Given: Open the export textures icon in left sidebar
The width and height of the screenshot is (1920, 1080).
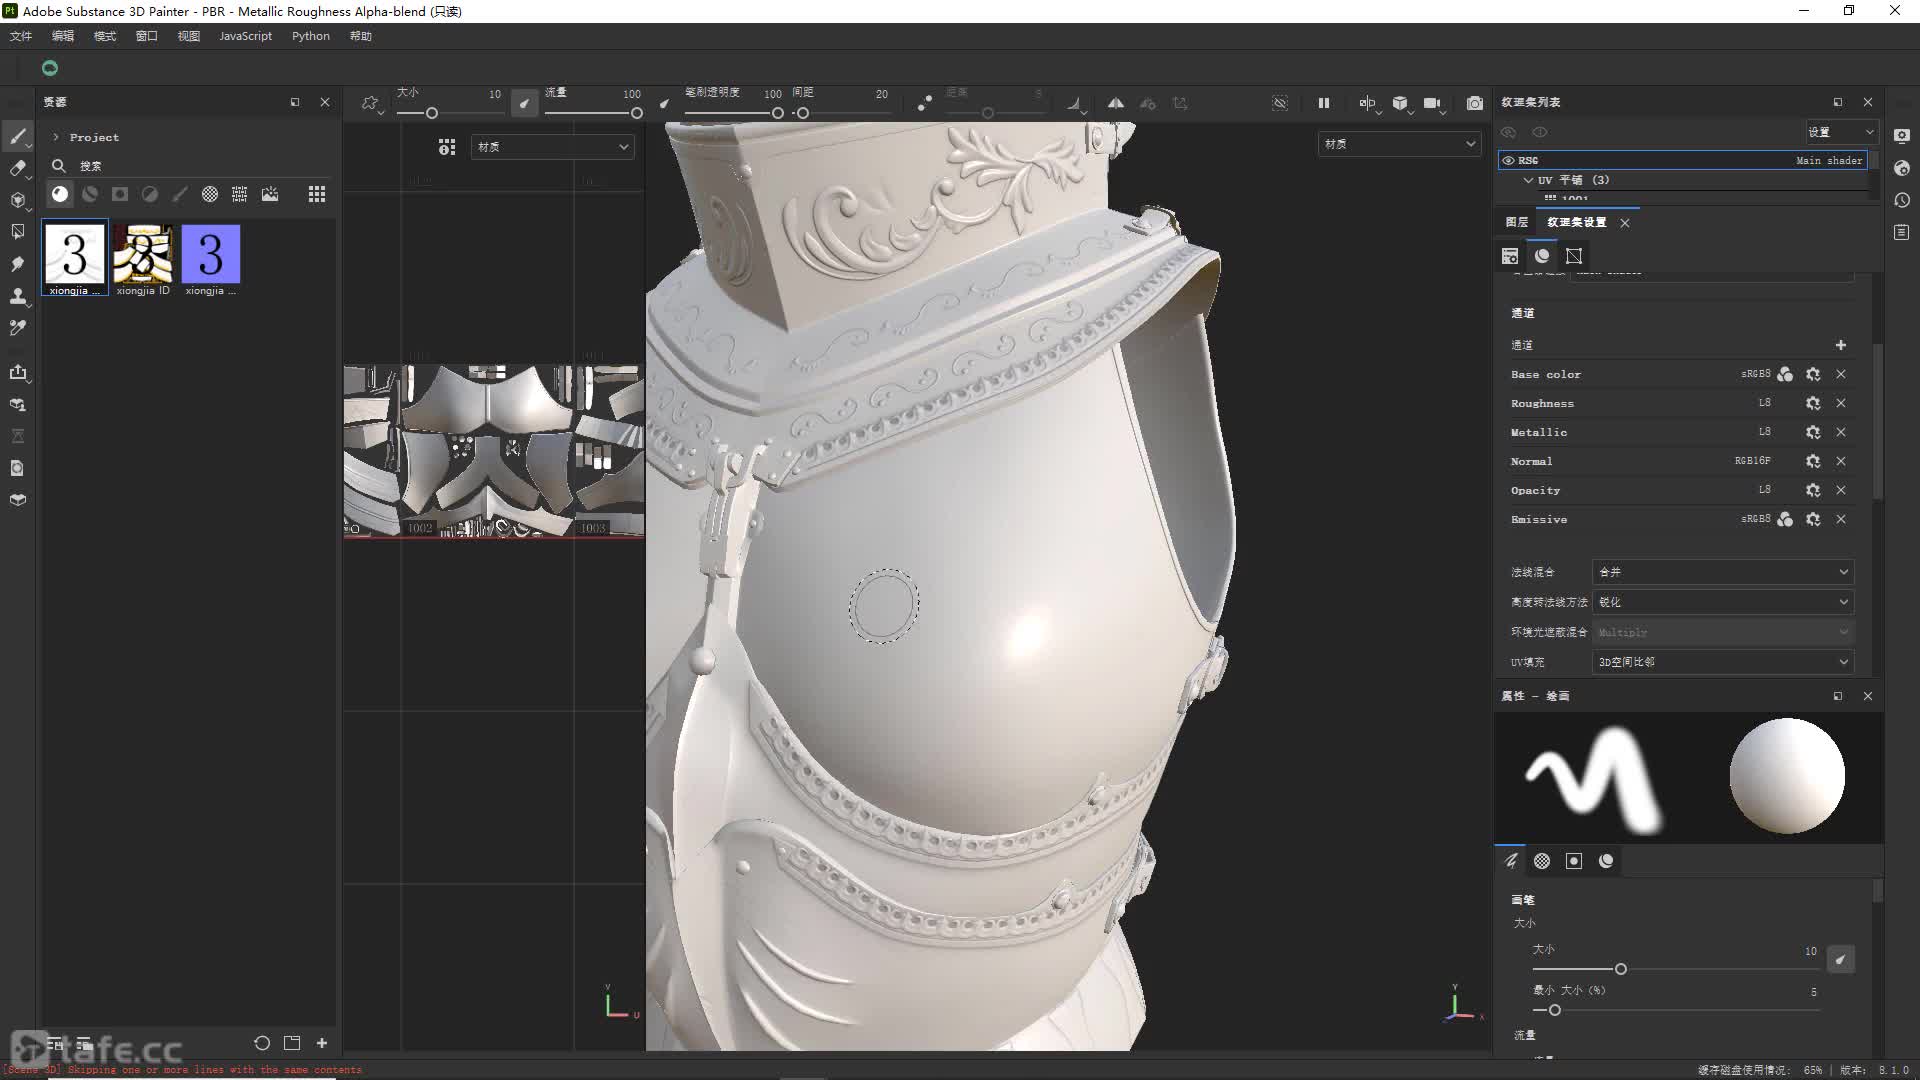Looking at the screenshot, I should tap(18, 372).
